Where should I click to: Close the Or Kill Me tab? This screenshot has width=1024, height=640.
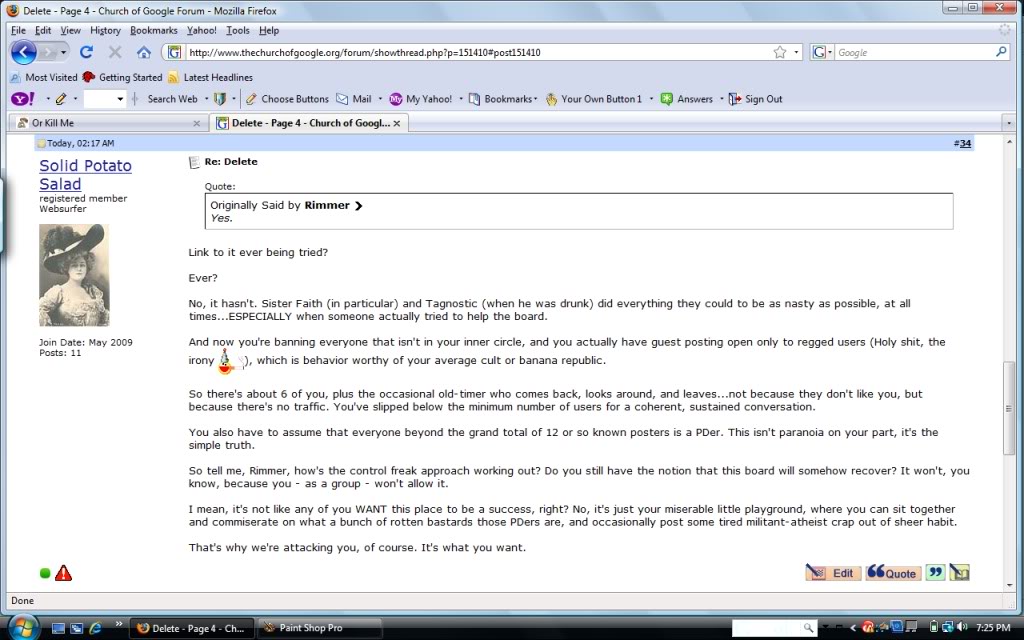coord(197,123)
